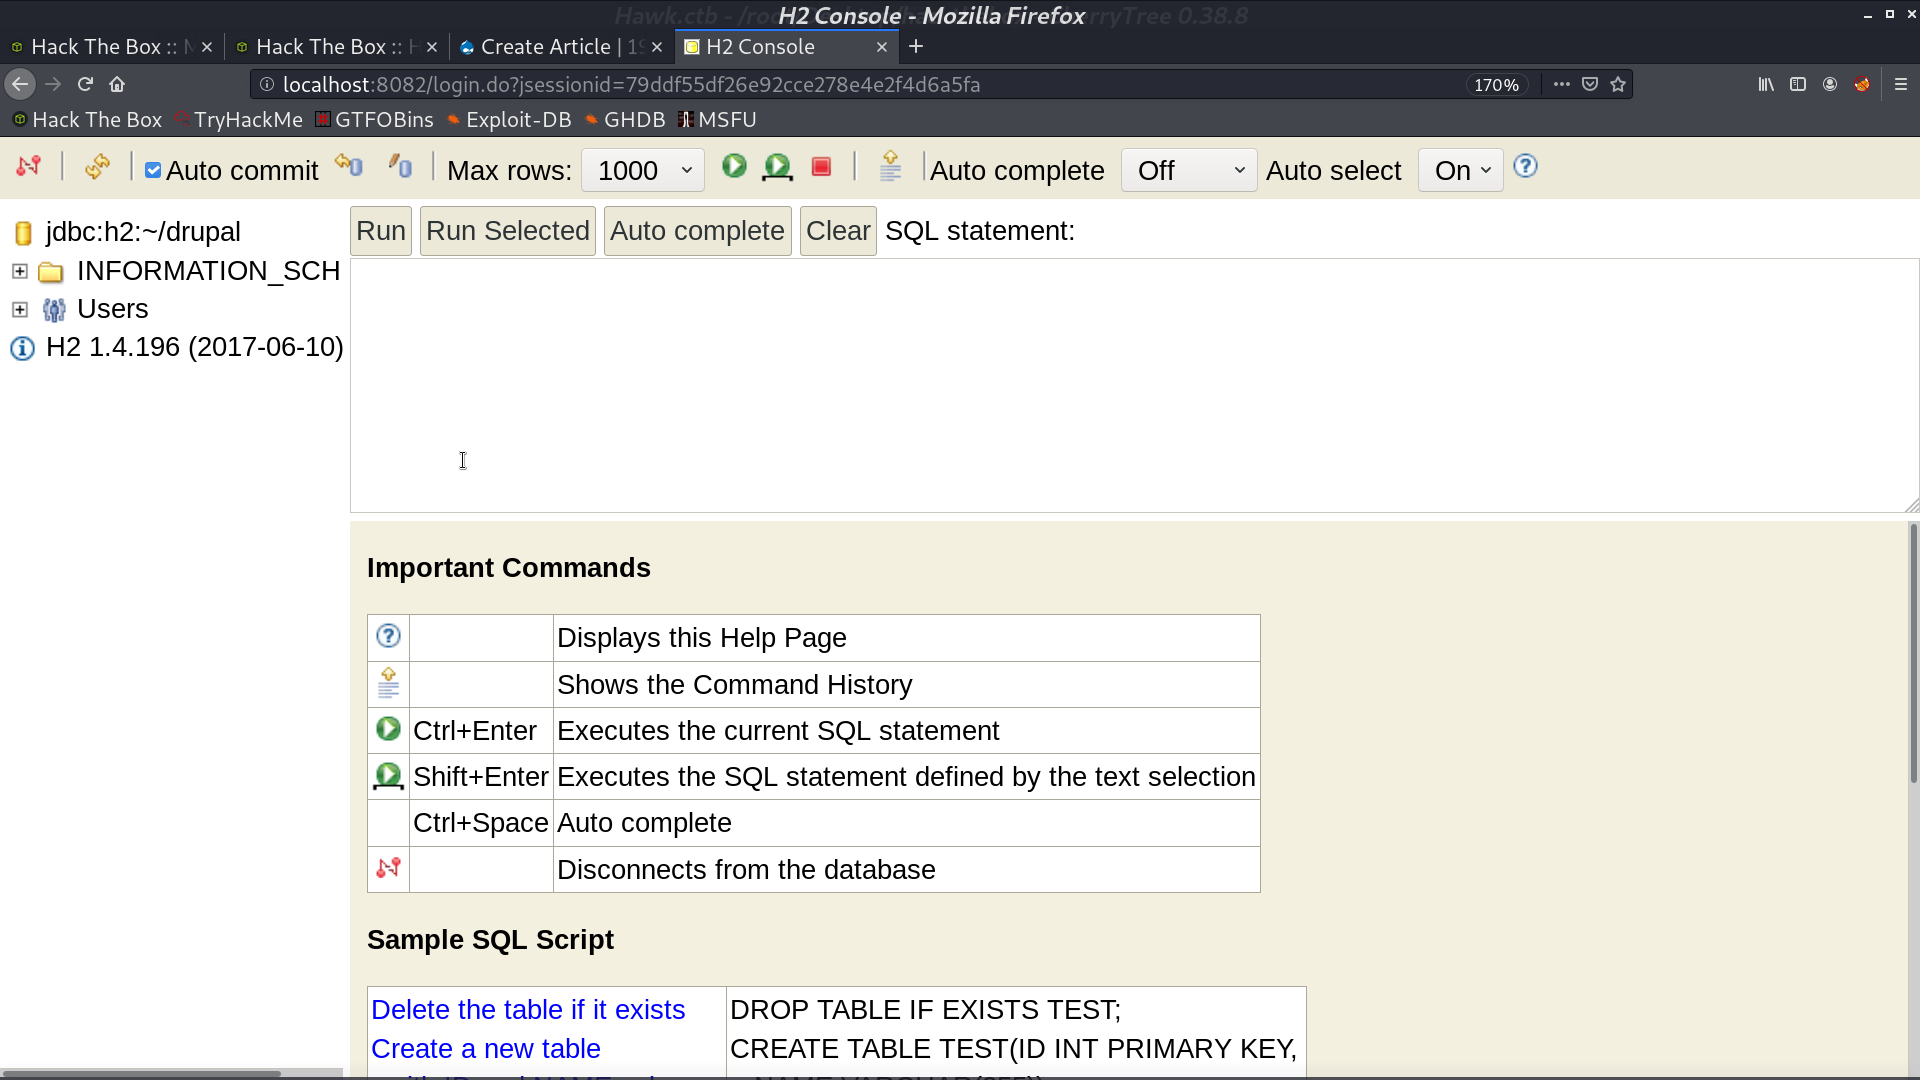The width and height of the screenshot is (1920, 1080).
Task: Click the Shift+Enter run selected icon in table
Action: coord(388,776)
